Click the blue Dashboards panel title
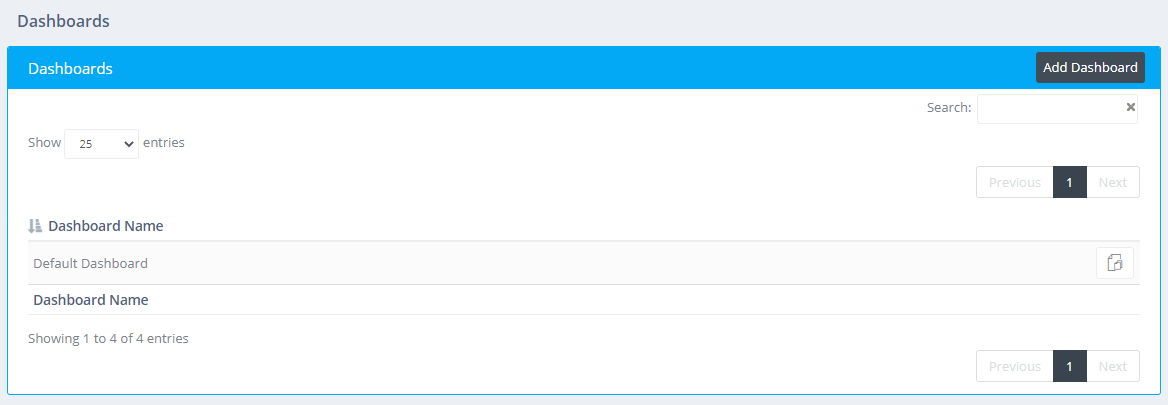 70,69
